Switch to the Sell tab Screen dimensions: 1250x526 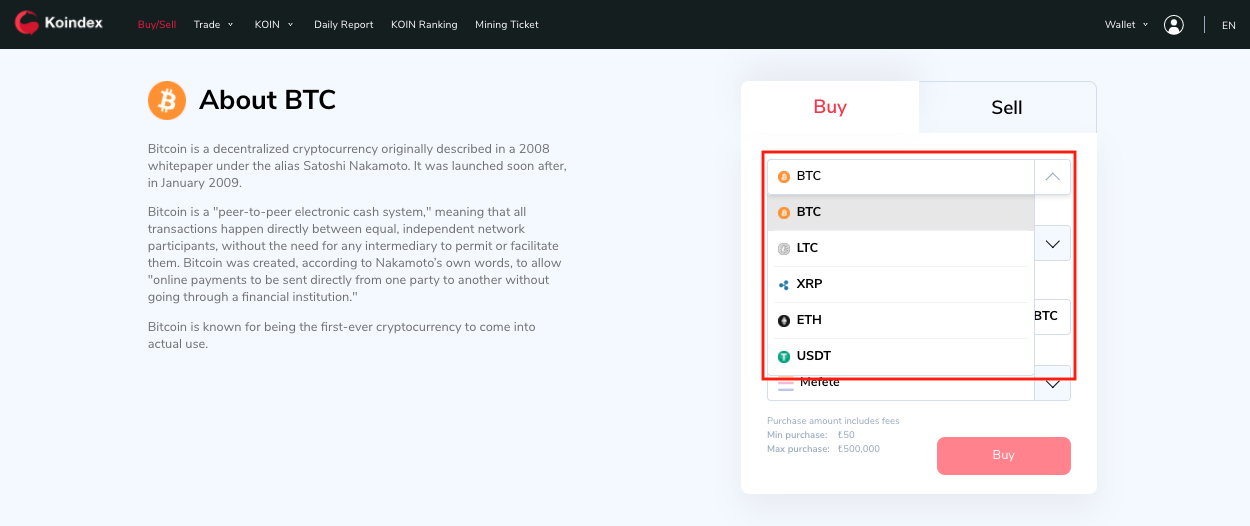[1006, 108]
